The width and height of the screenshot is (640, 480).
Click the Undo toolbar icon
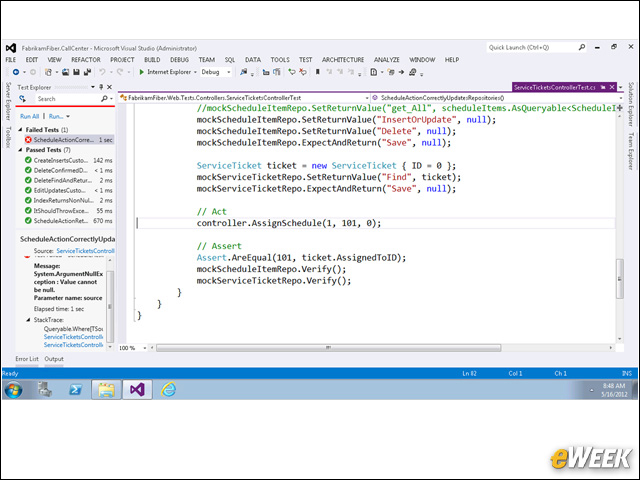(x=102, y=72)
